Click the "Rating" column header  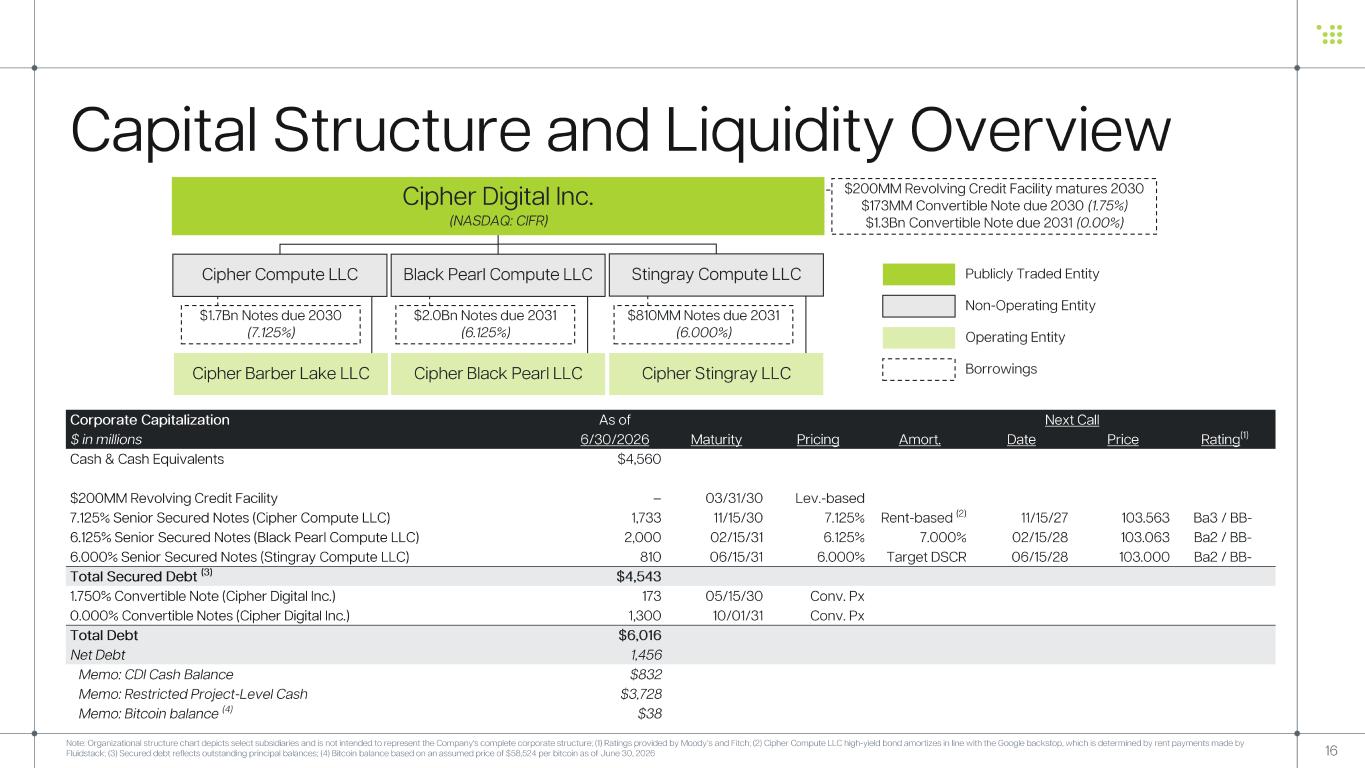pyautogui.click(x=1226, y=438)
